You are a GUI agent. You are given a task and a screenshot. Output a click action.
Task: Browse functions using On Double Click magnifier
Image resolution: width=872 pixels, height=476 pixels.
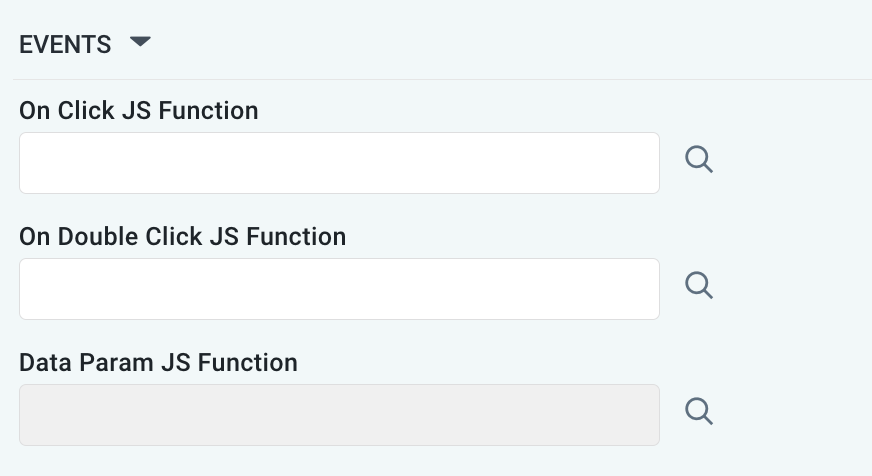coord(699,286)
